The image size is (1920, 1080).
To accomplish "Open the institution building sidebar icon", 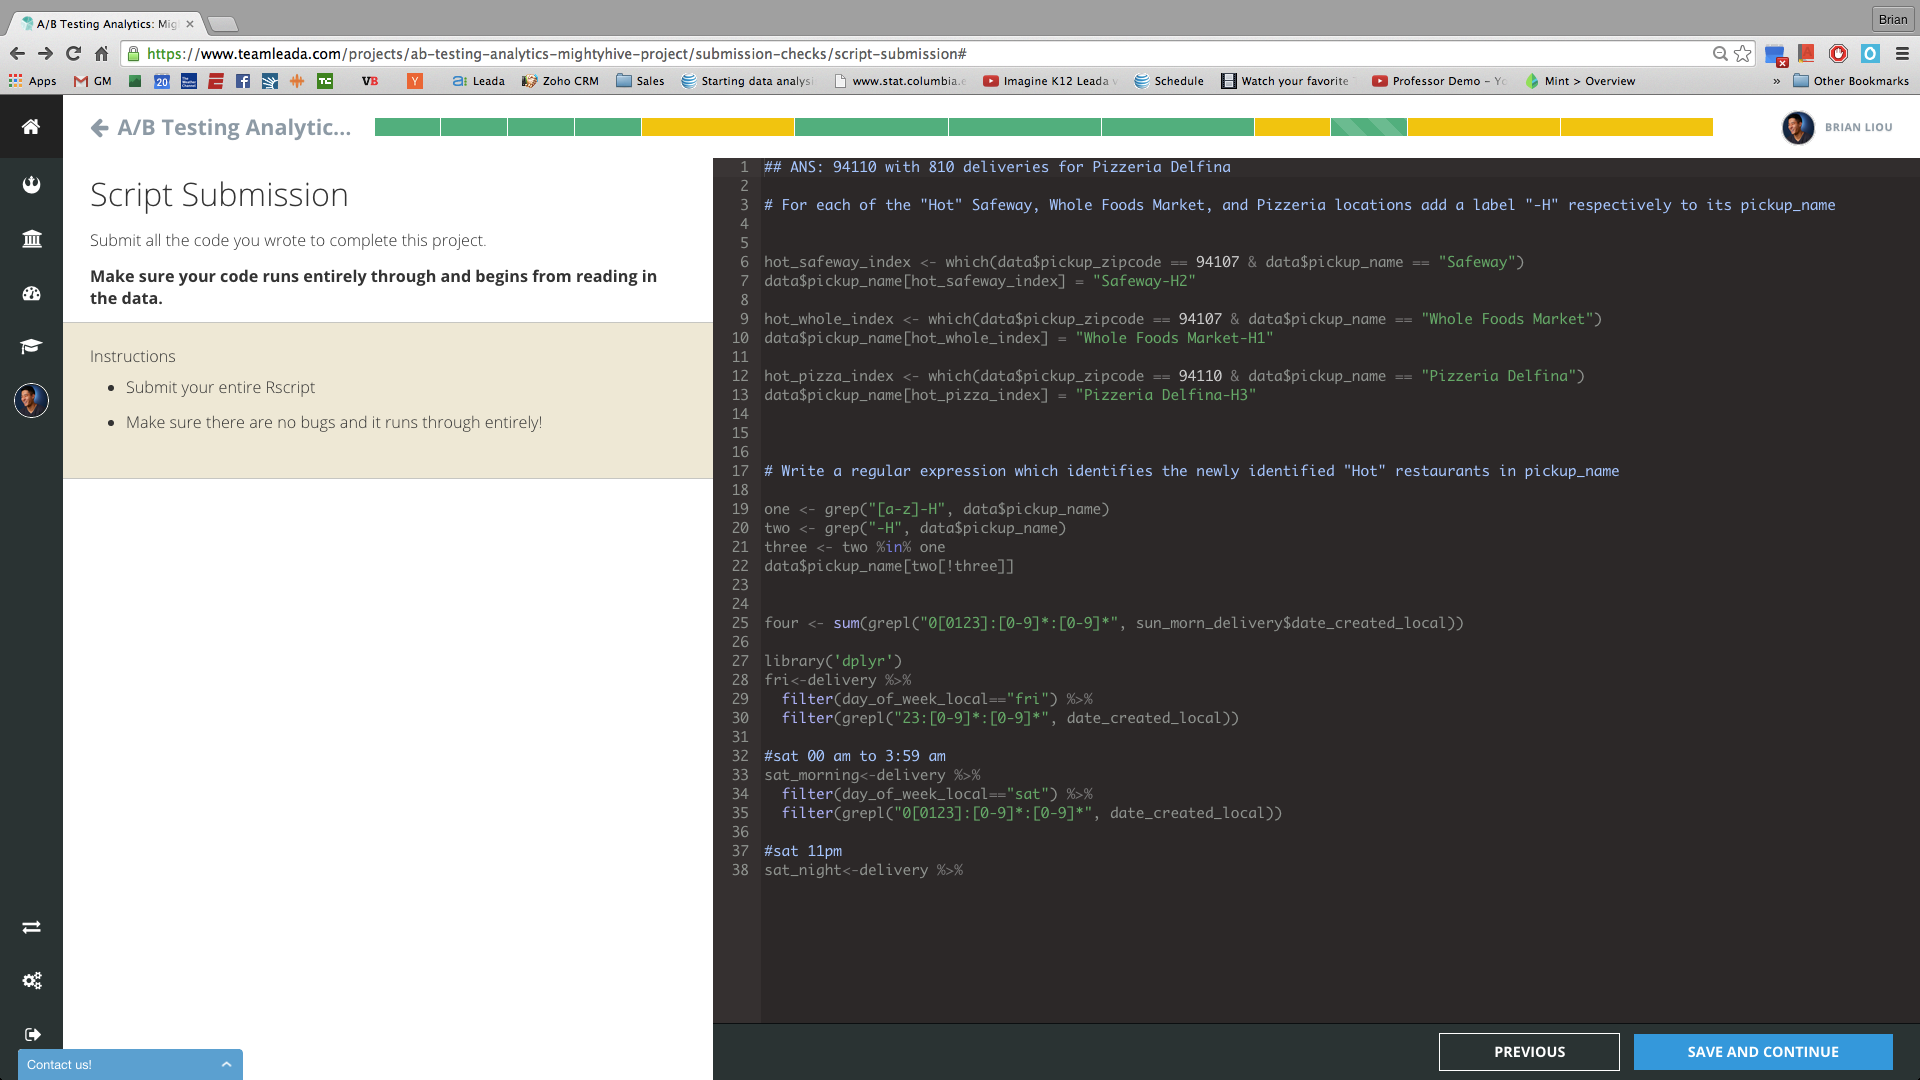I will tap(31, 239).
